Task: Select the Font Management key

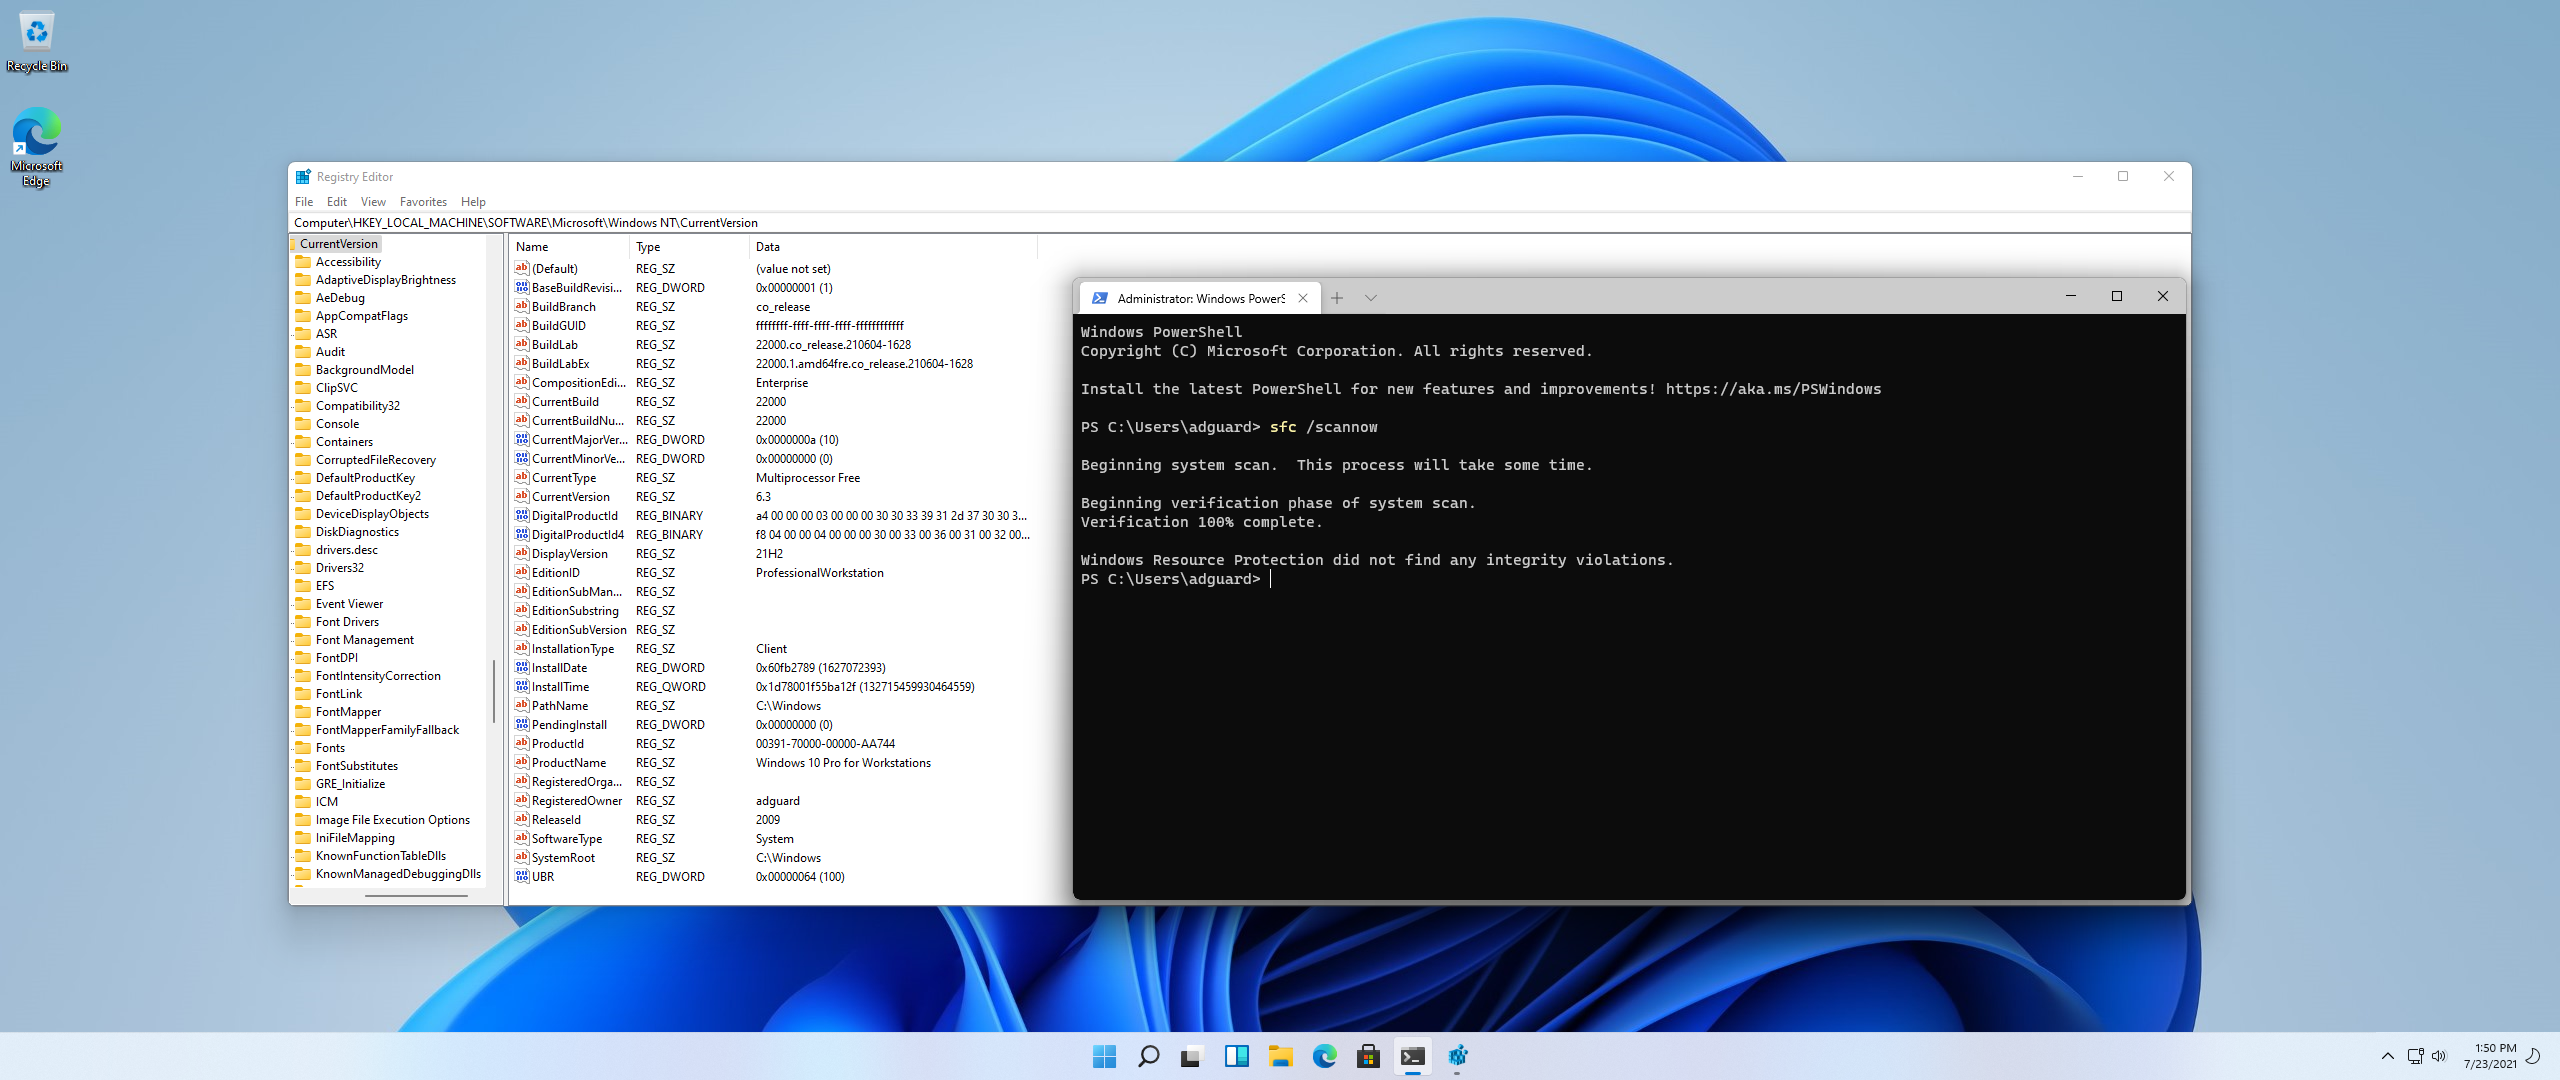Action: [365, 640]
